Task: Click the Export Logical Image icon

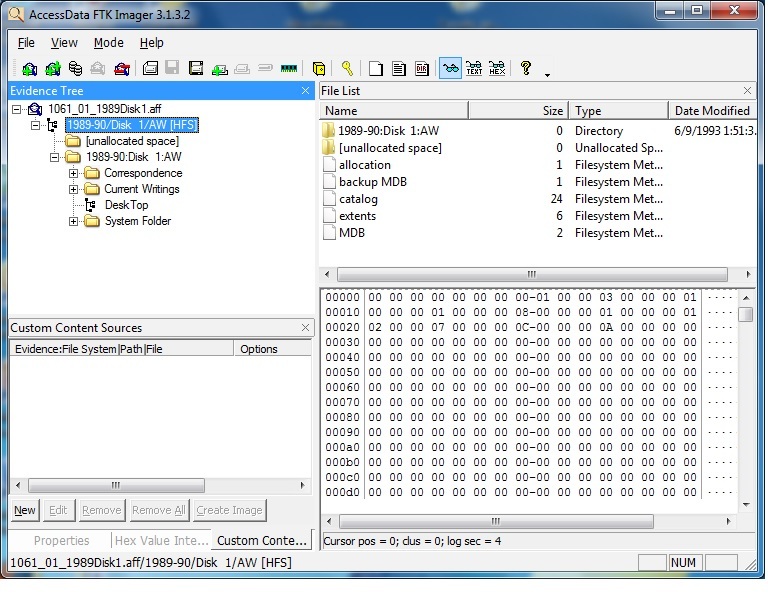Action: [196, 69]
